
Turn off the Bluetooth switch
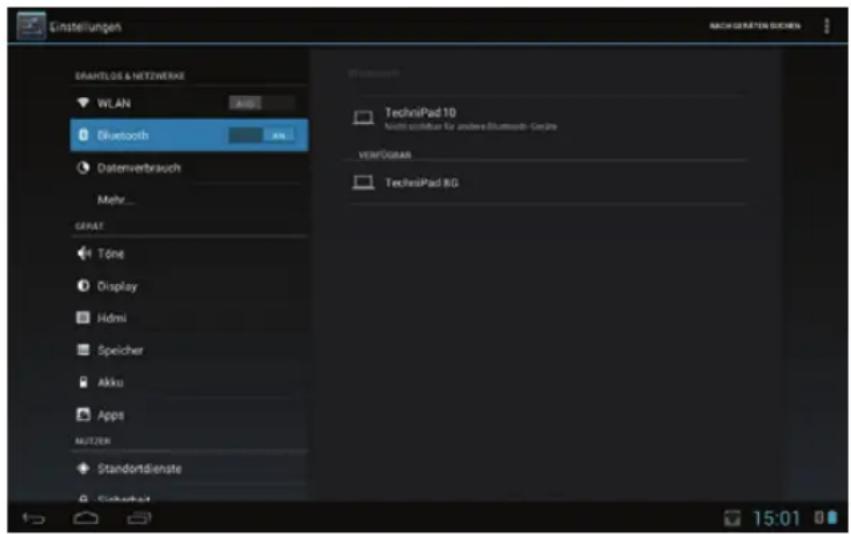pos(262,135)
